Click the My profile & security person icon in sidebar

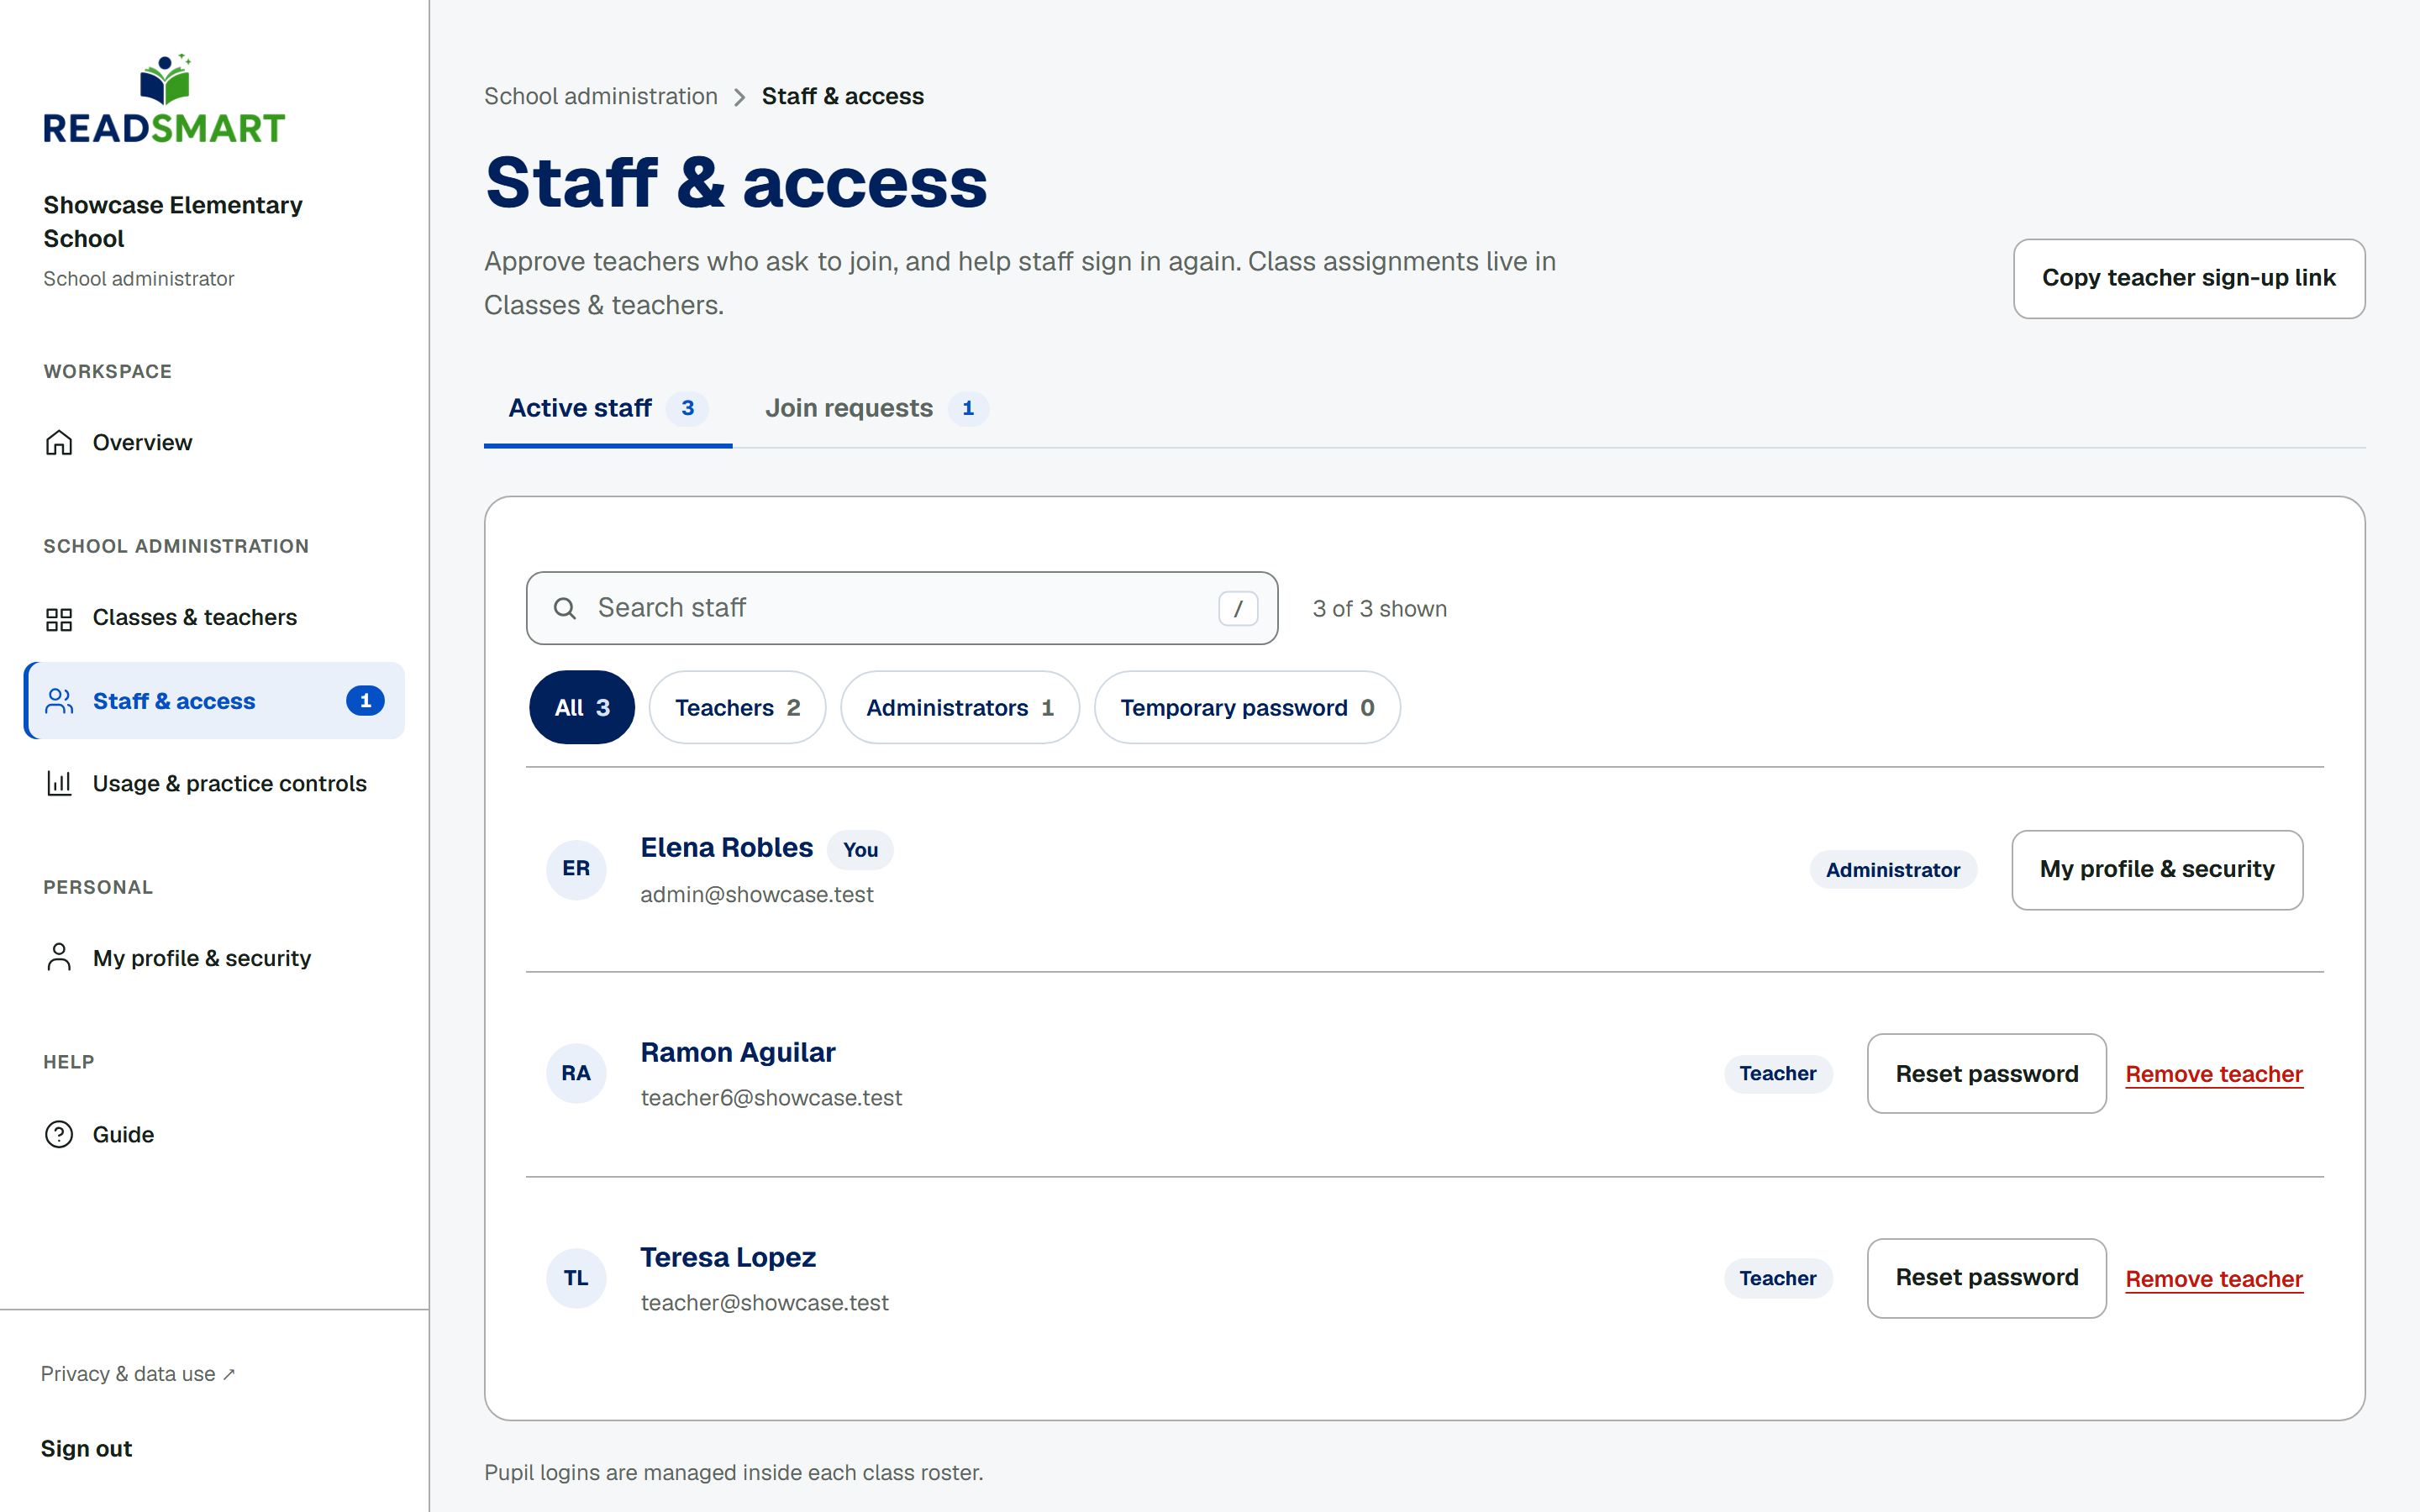[59, 957]
